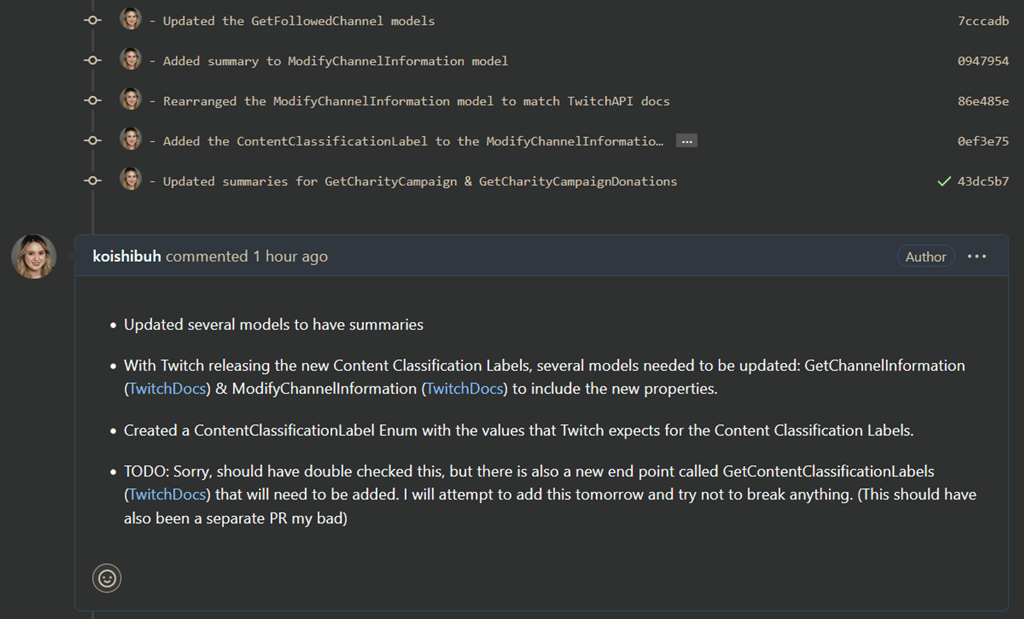Click koishibuh's large comment avatar
Image resolution: width=1024 pixels, height=619 pixels.
click(x=34, y=257)
